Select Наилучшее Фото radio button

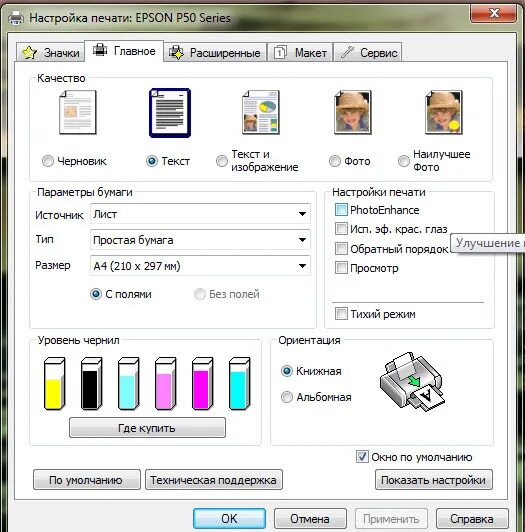[404, 161]
